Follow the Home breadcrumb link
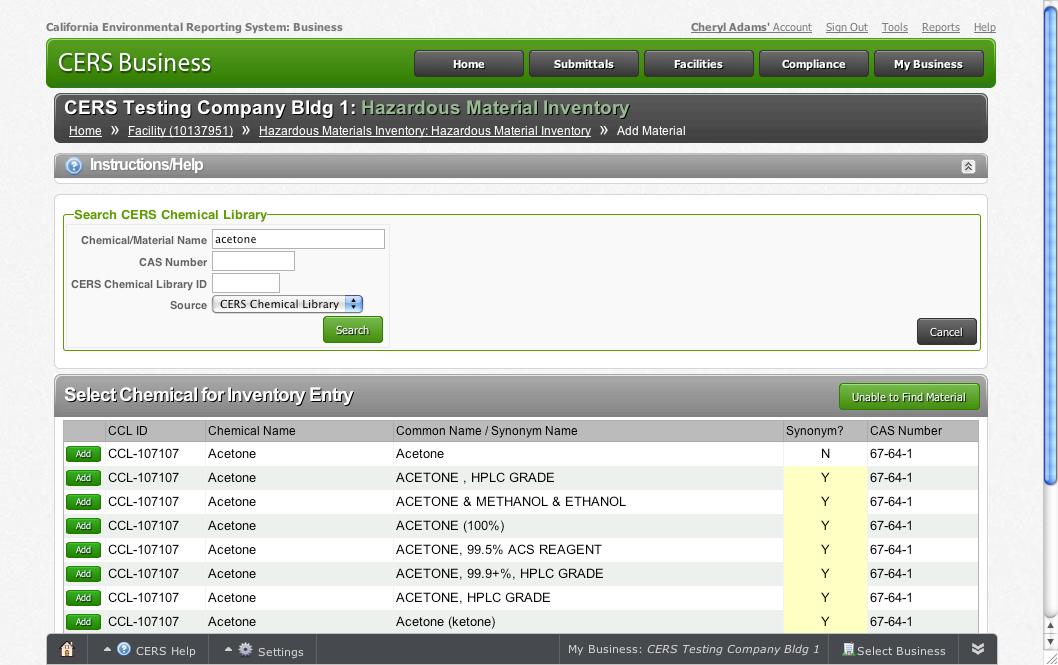 (x=85, y=131)
